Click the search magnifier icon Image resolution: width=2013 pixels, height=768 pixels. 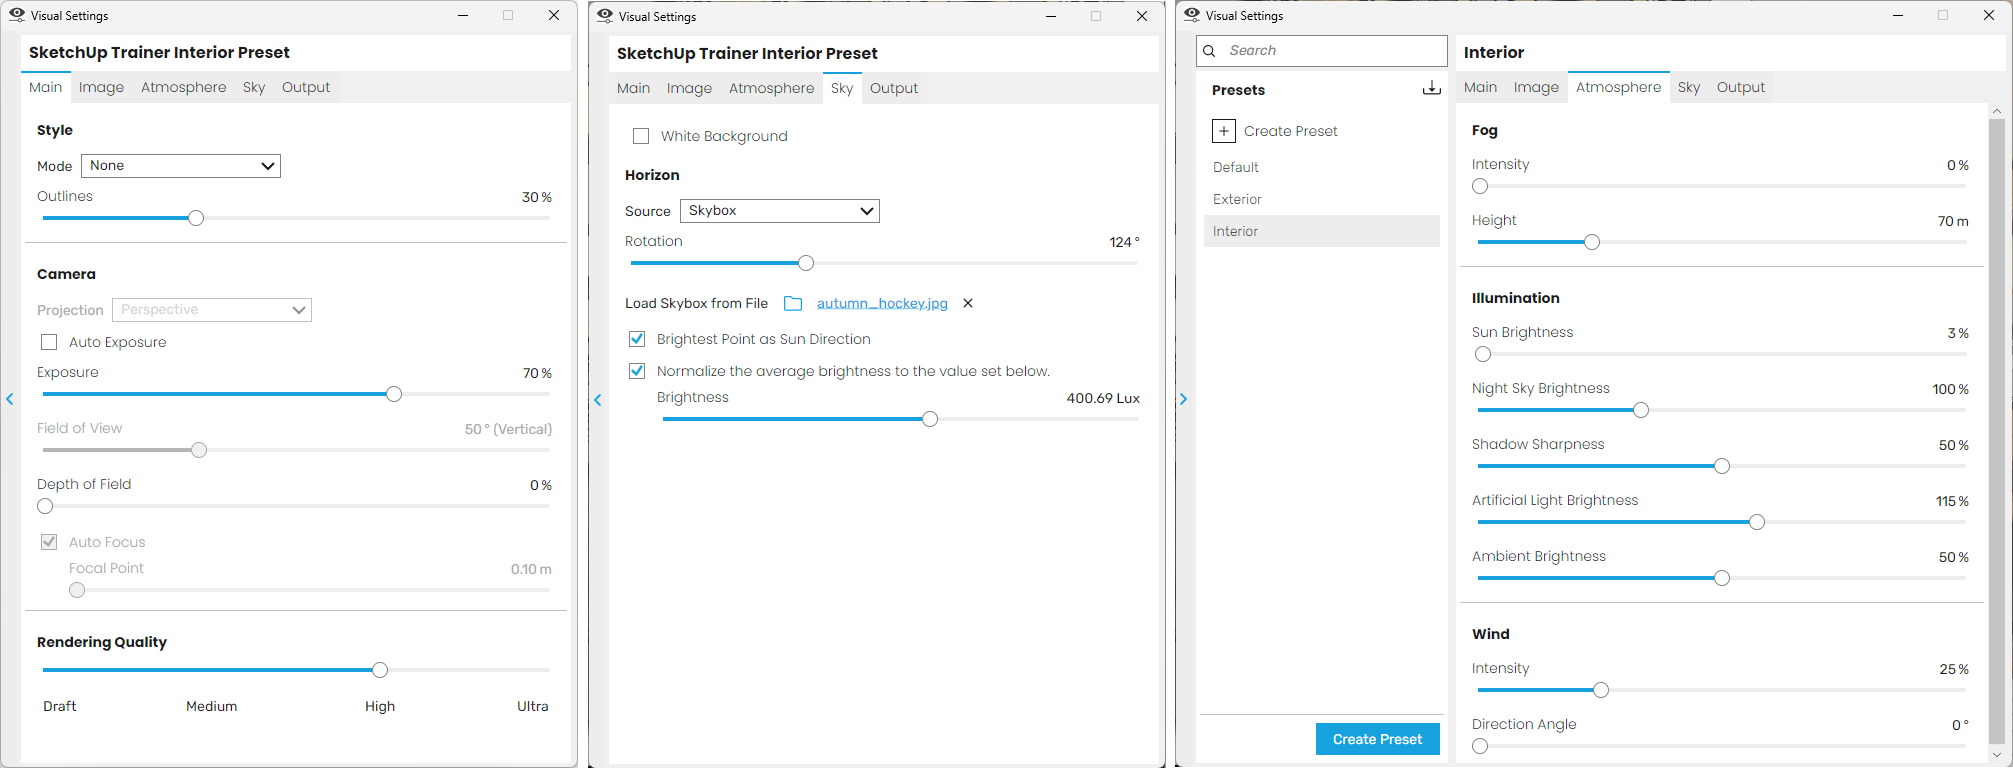(x=1210, y=51)
